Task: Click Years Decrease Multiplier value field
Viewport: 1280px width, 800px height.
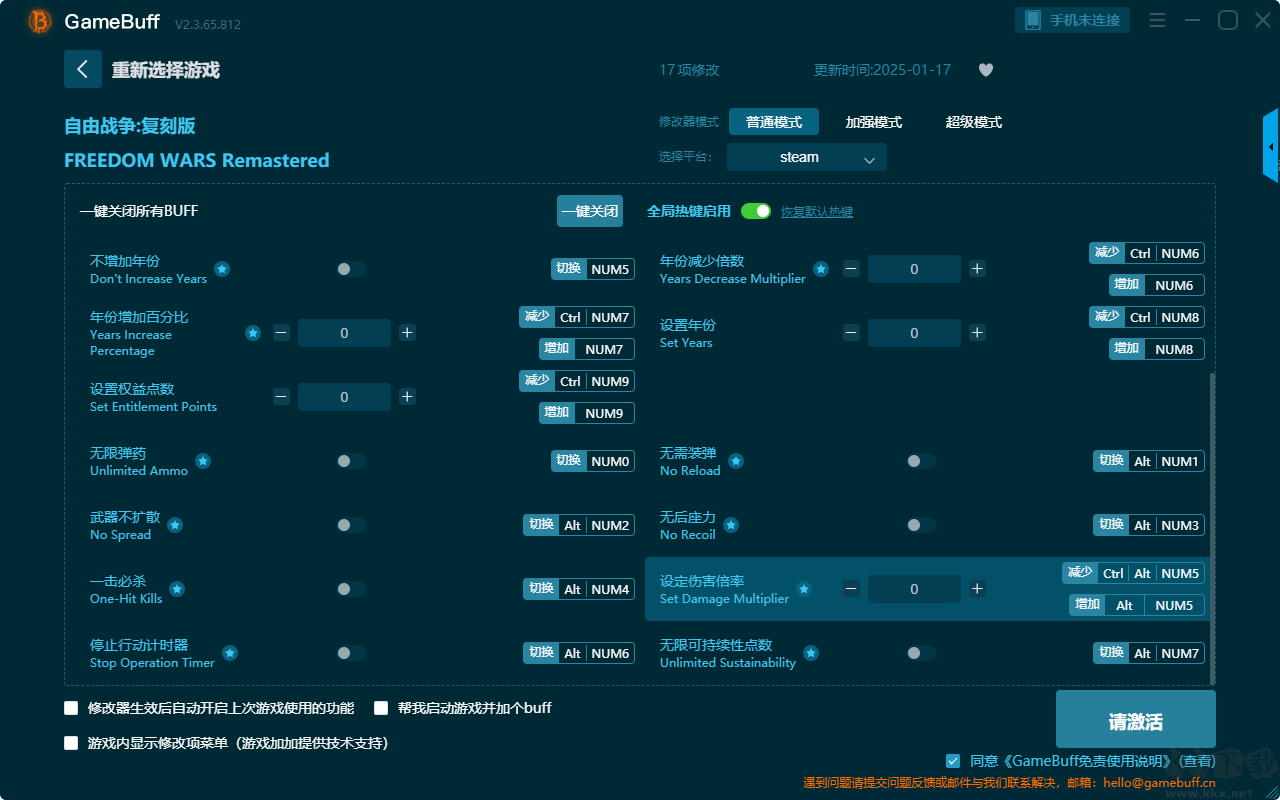Action: click(x=914, y=269)
